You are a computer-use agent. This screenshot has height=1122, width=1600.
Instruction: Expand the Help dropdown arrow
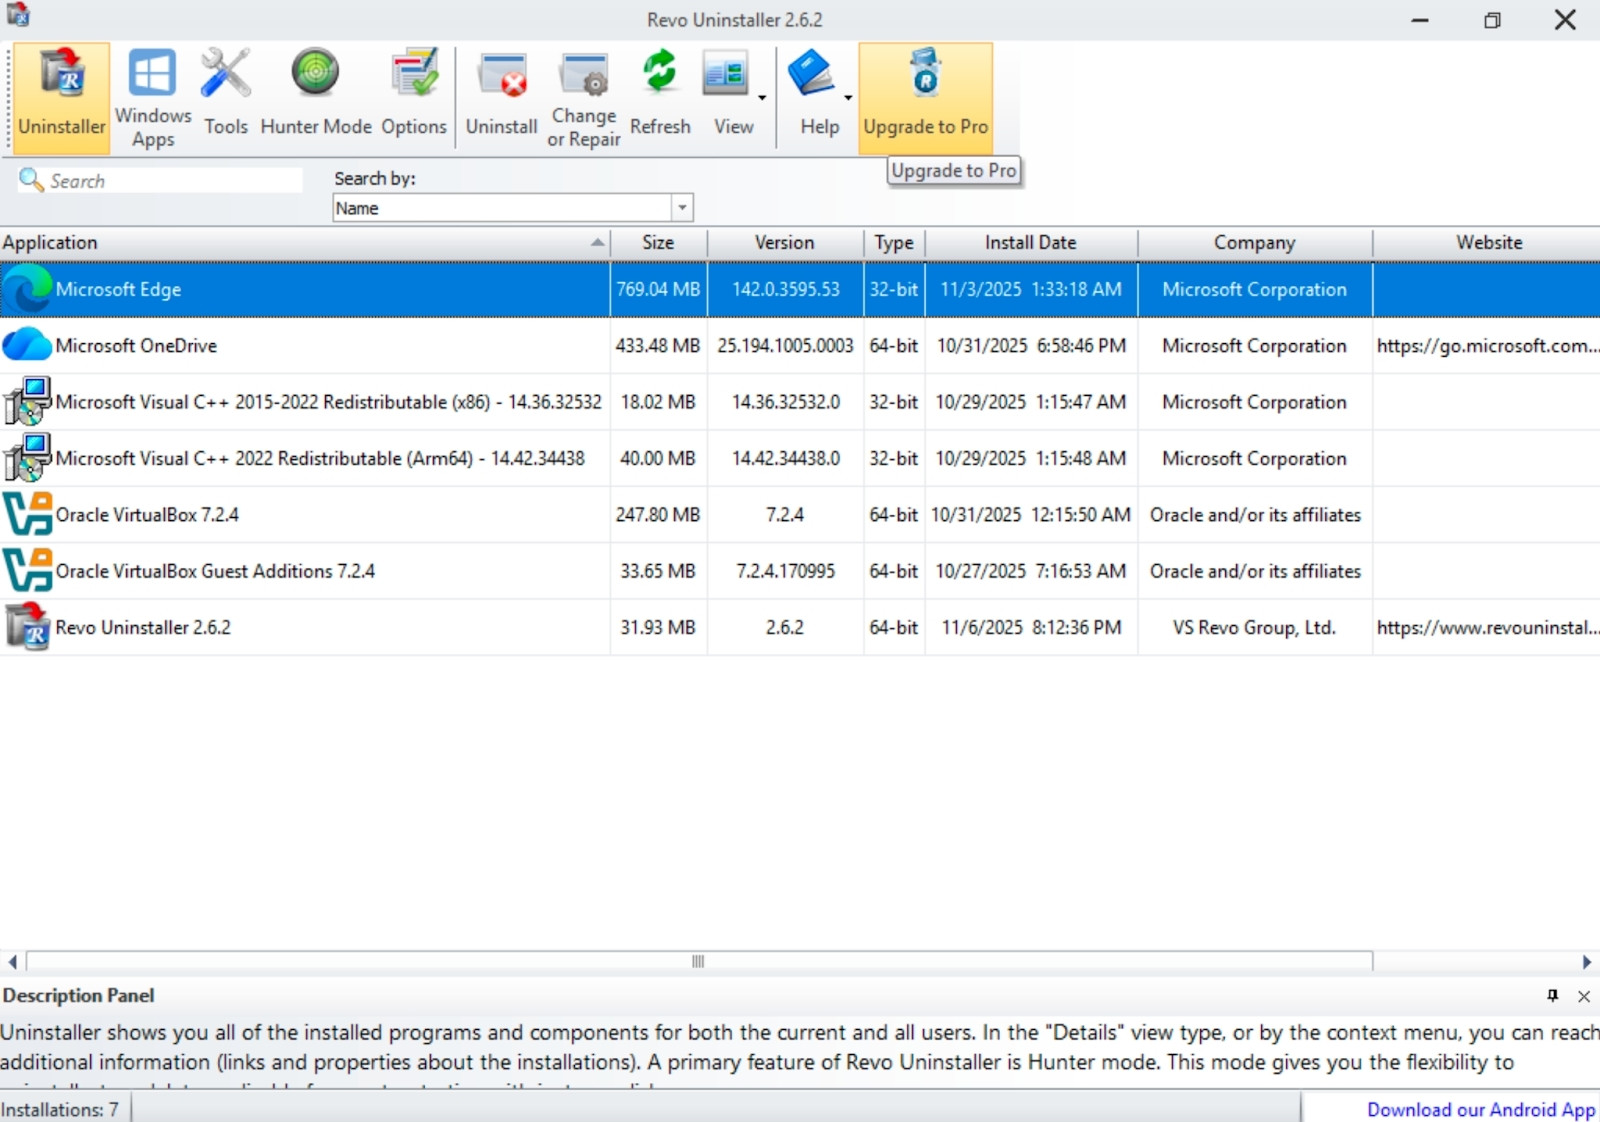coord(848,98)
